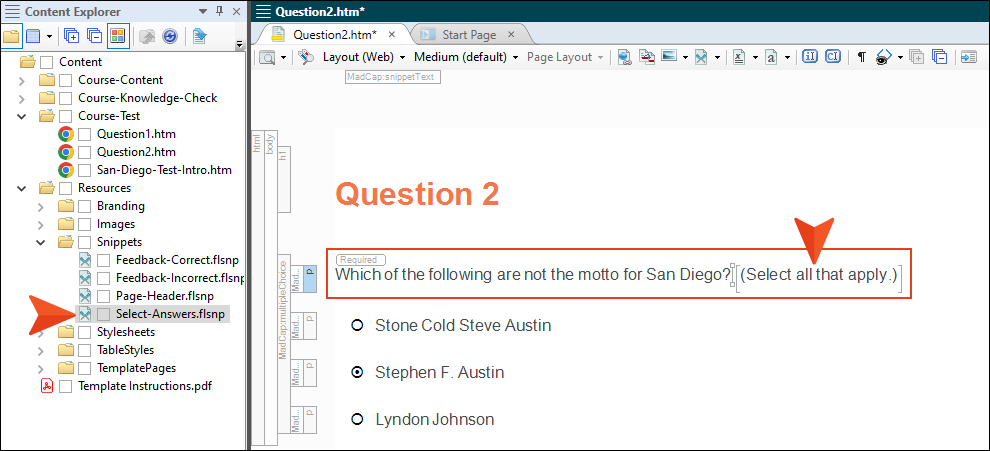The height and width of the screenshot is (451, 990).
Task: Select Template Instructions.pdf in tree
Action: pos(144,386)
